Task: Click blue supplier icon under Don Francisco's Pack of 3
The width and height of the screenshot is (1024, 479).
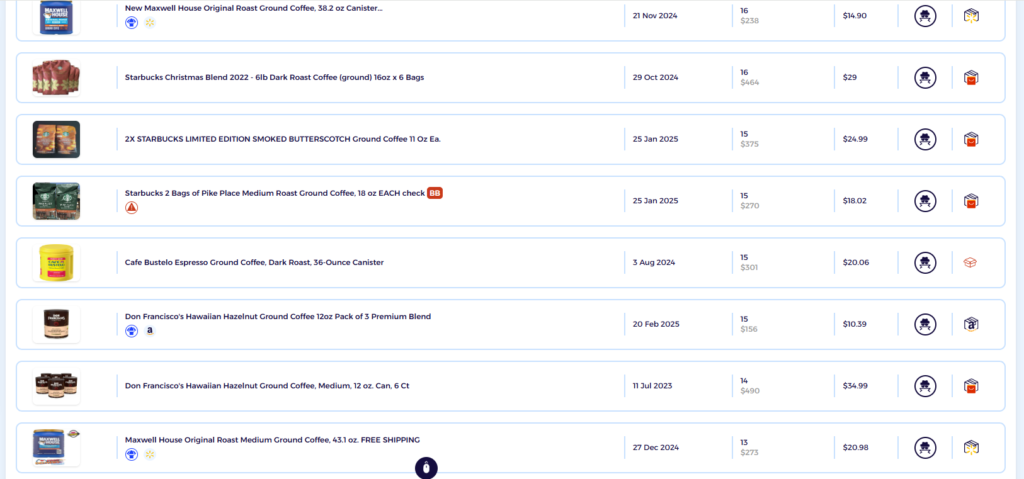Action: [132, 331]
